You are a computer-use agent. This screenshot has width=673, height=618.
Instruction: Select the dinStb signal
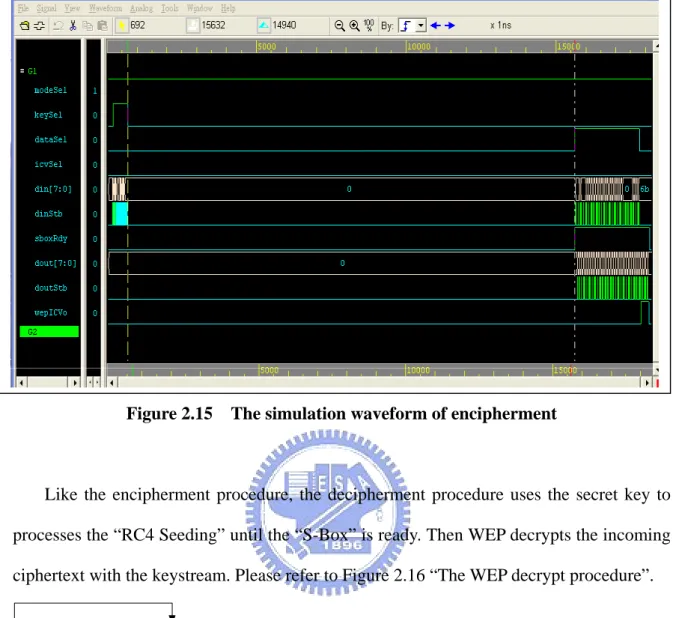pos(48,214)
